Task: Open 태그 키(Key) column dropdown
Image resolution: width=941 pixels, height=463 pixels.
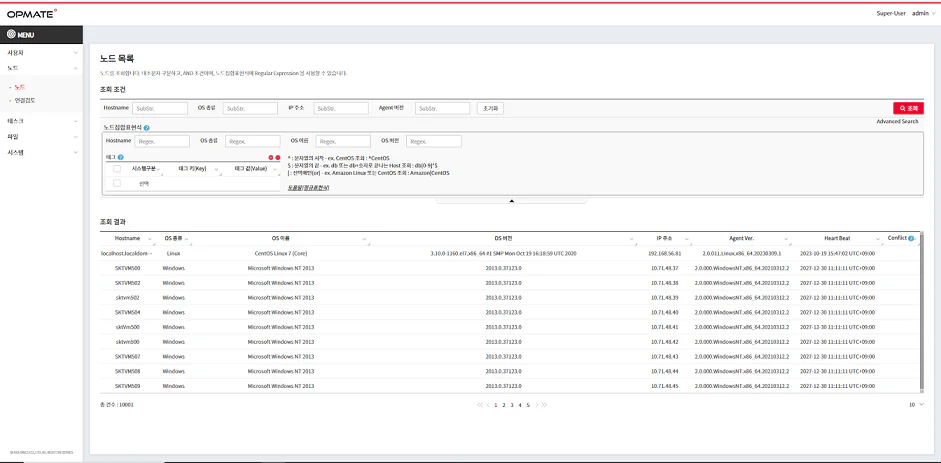Action: click(x=217, y=172)
